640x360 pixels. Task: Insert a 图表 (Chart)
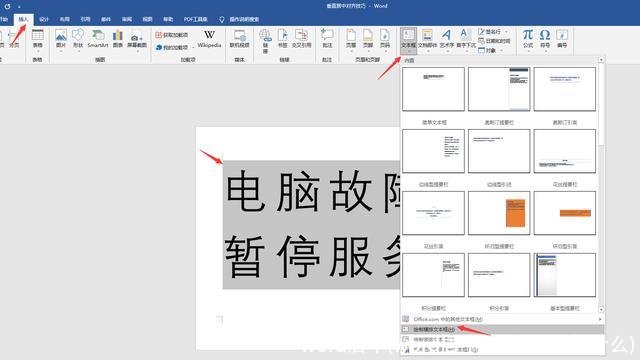pyautogui.click(x=118, y=39)
